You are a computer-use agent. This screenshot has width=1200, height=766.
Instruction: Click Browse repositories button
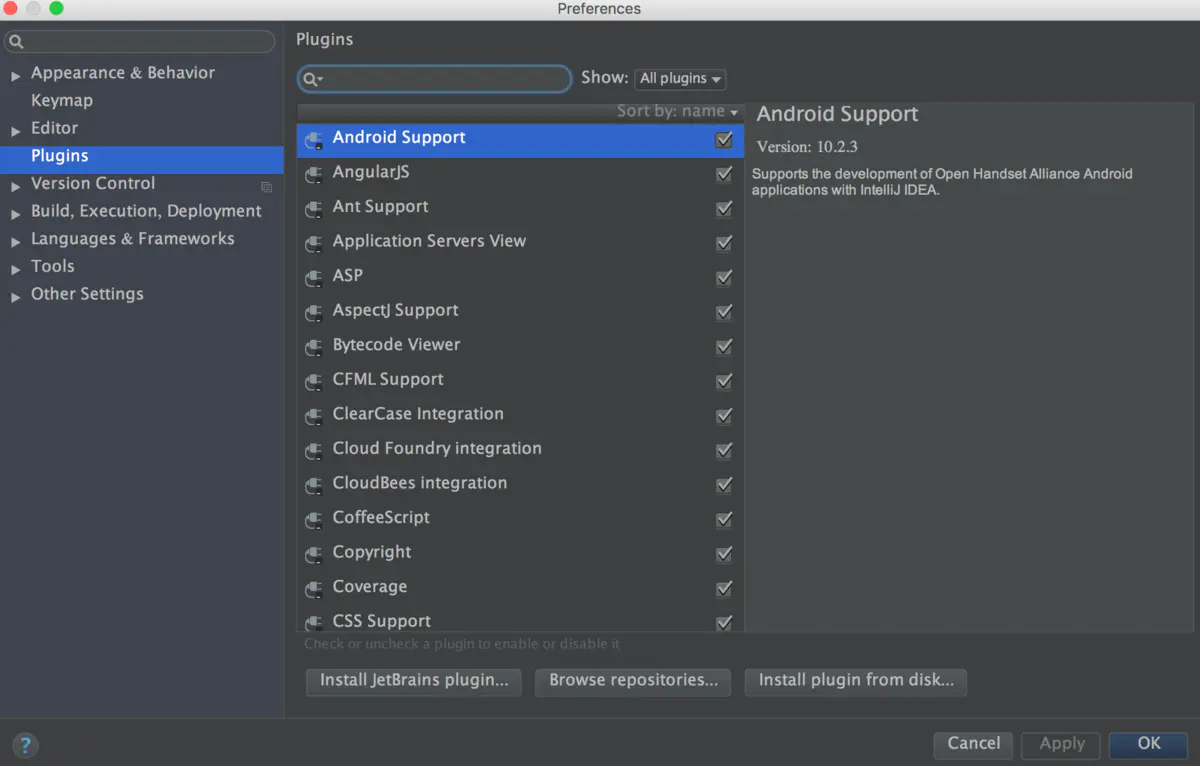coord(634,681)
